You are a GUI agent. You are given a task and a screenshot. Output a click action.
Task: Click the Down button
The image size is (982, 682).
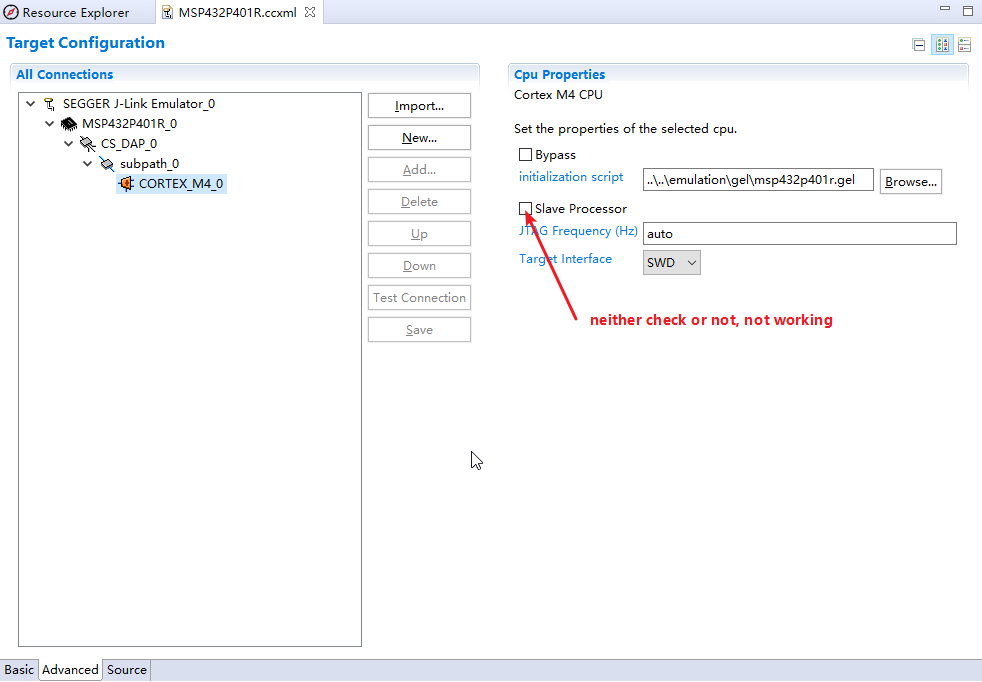419,266
